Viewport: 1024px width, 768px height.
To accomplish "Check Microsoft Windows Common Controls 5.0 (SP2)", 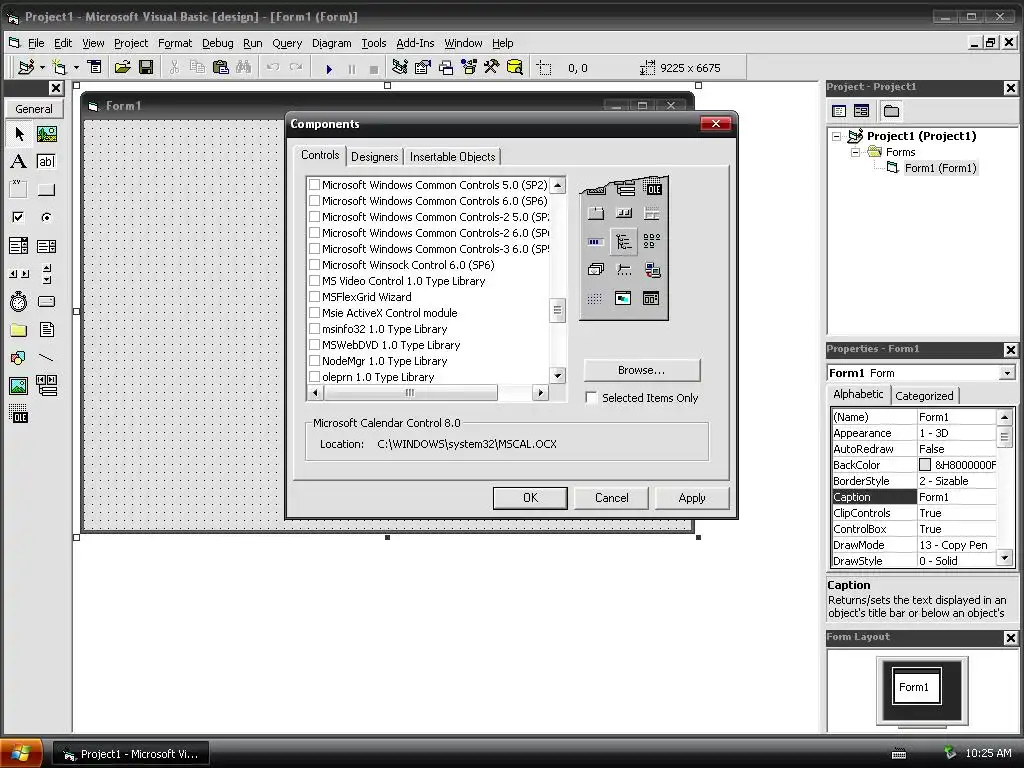I will 315,185.
